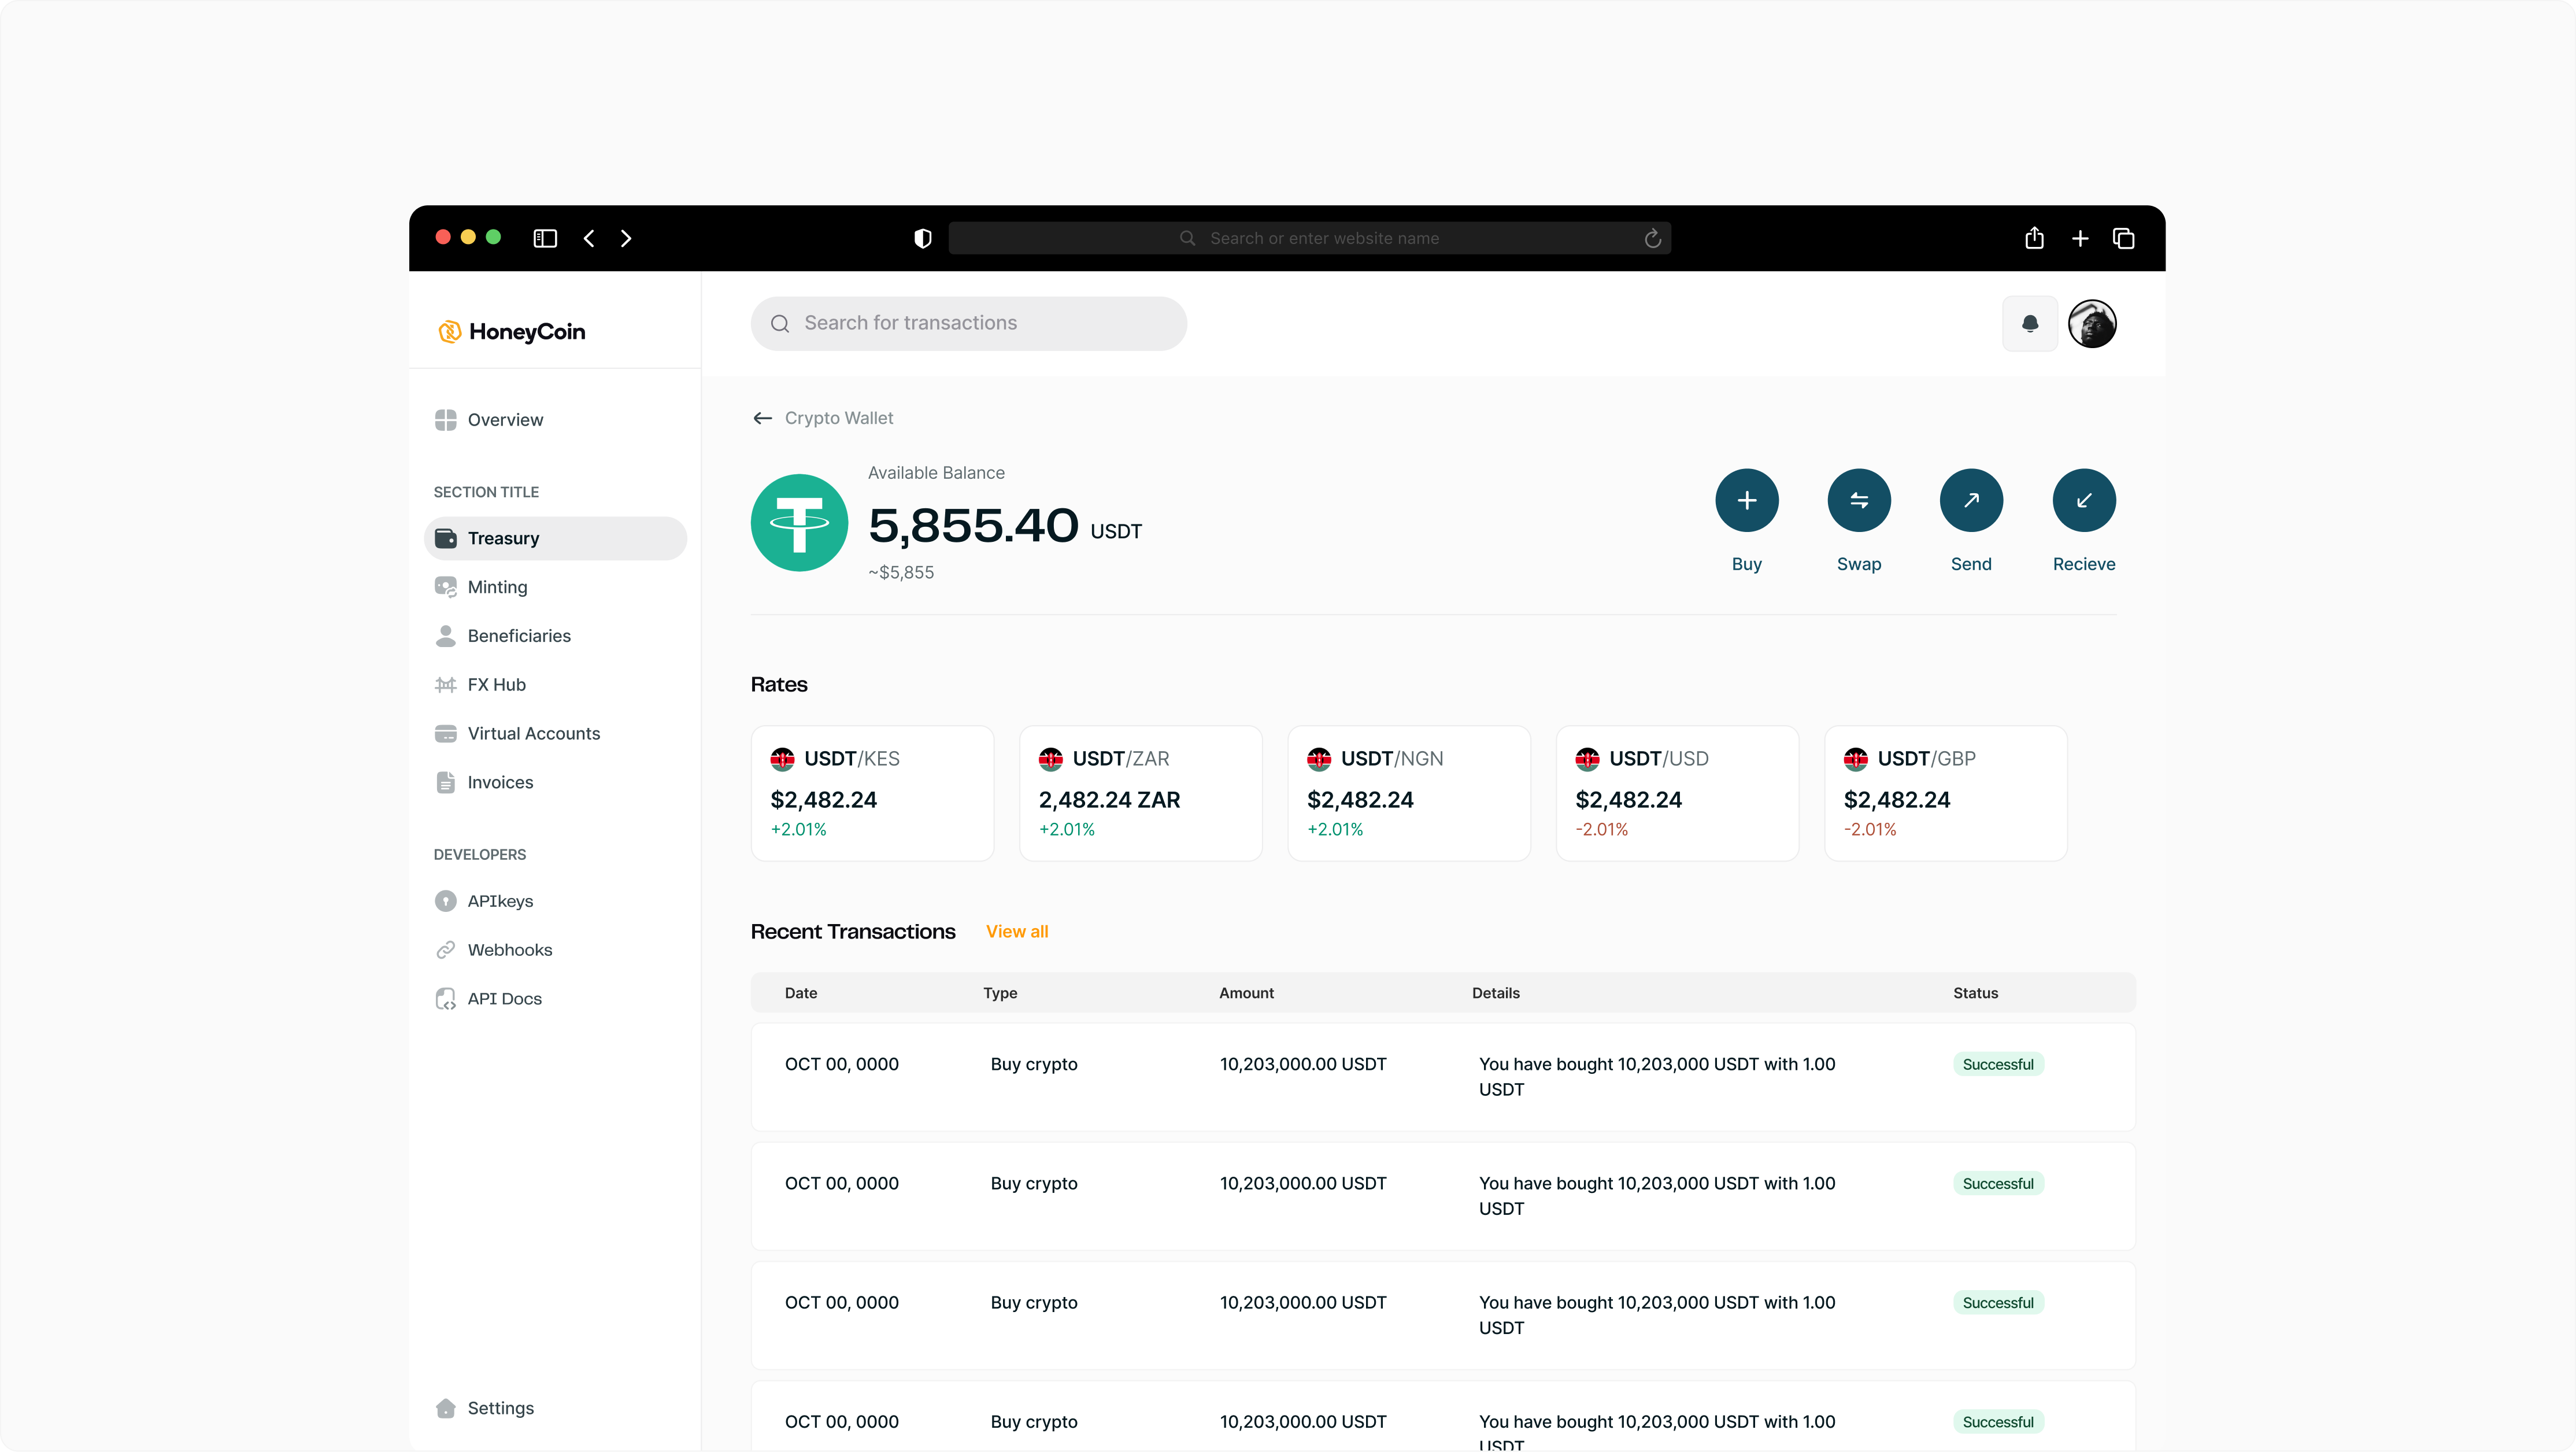2576x1452 pixels.
Task: Reload page using refresh icon
Action: tap(1652, 238)
